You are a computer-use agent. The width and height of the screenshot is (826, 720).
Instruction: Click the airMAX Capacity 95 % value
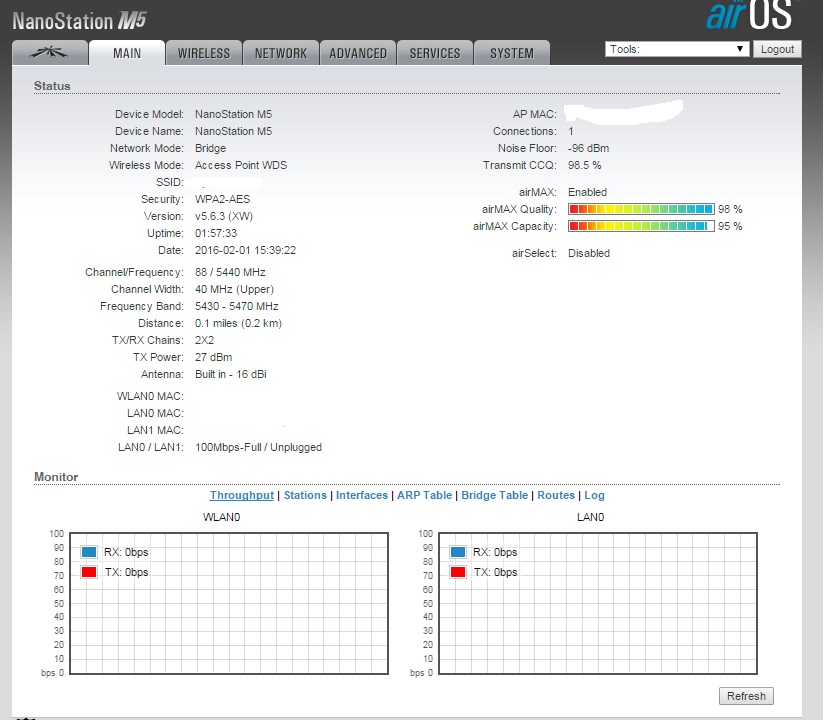(730, 226)
